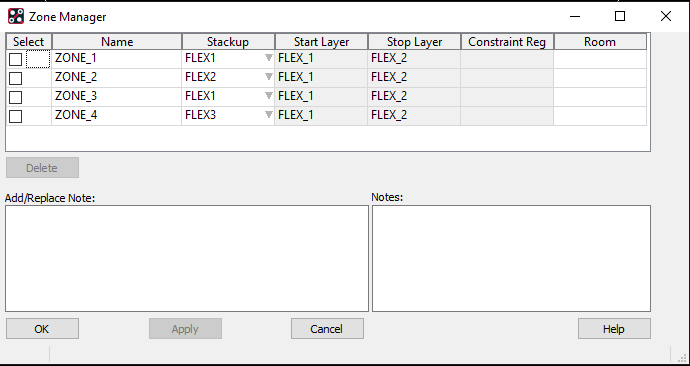Click inside the Add/Replace Note text box
This screenshot has width=690, height=366.
click(187, 258)
